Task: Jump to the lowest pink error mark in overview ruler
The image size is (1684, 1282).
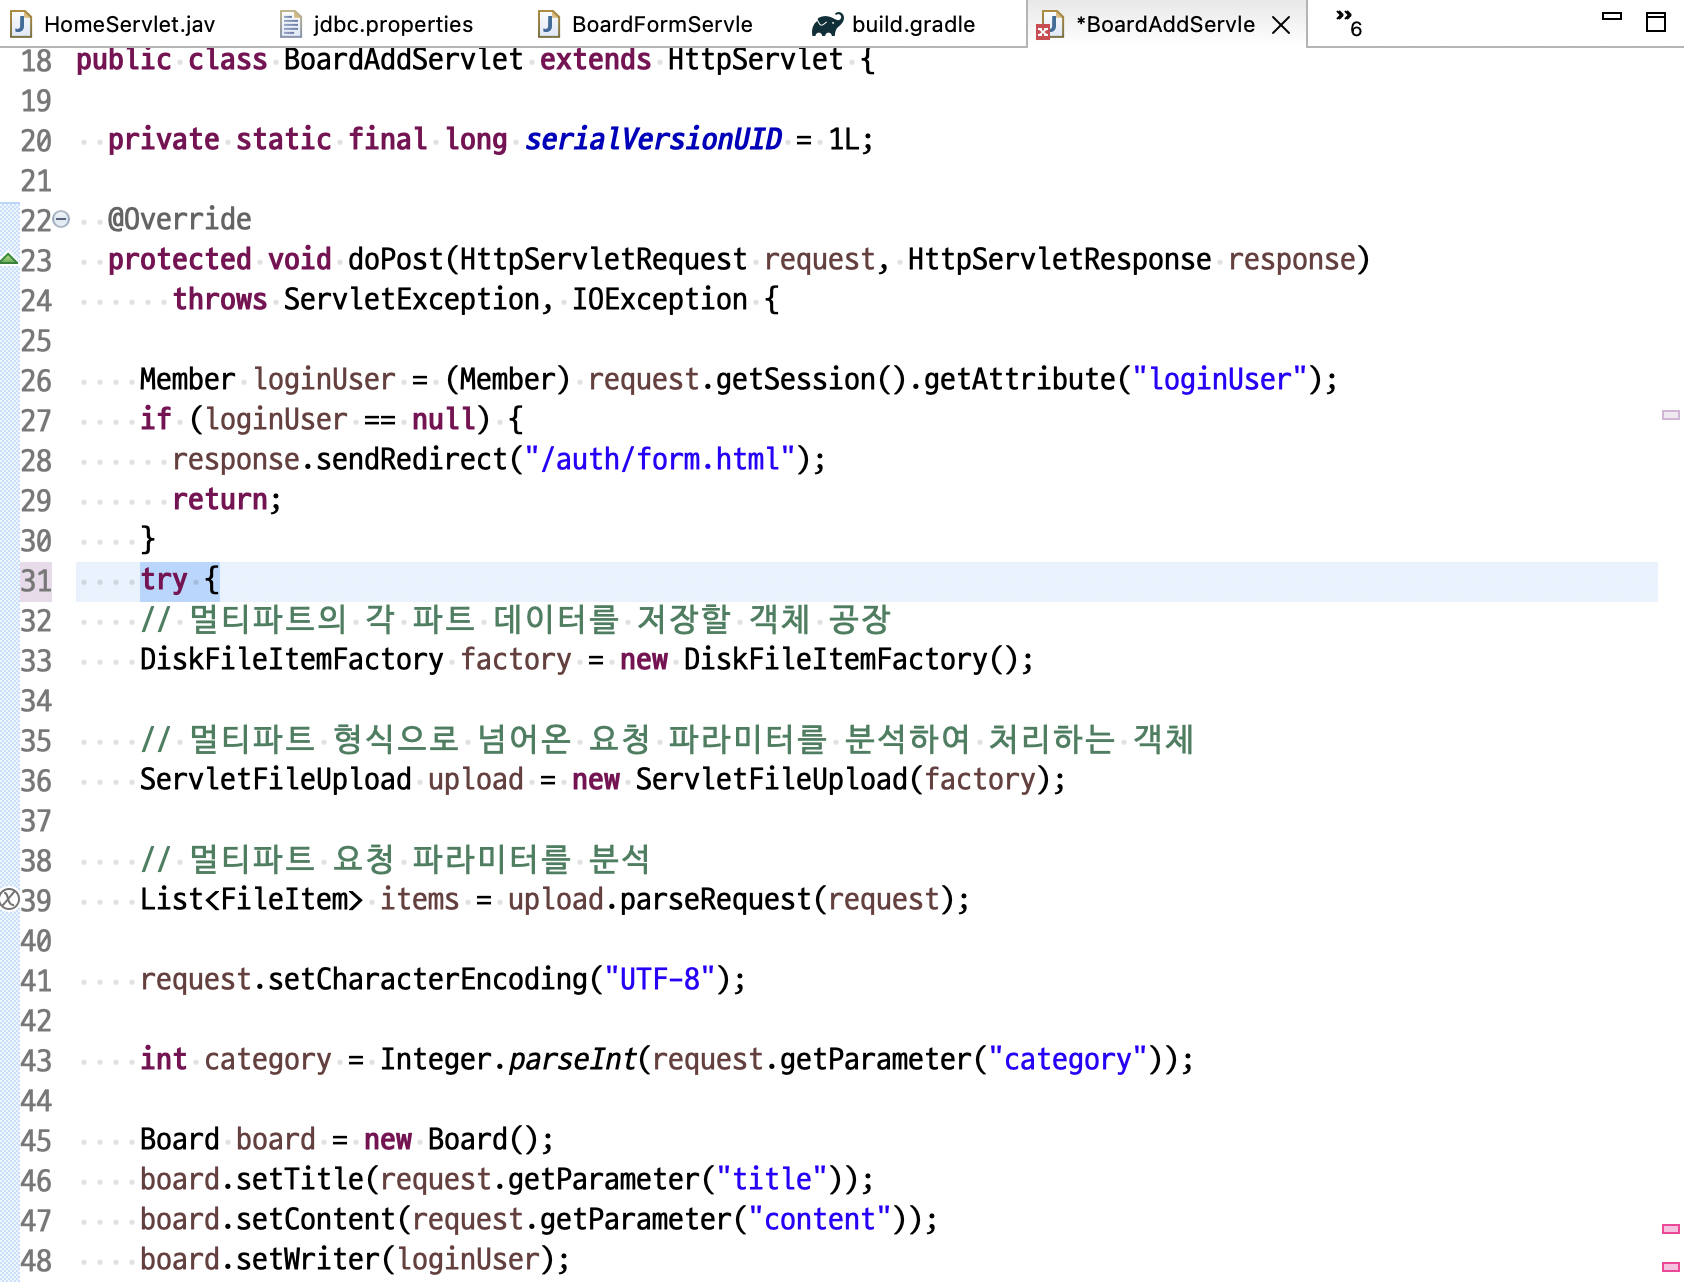Action: coord(1671,1266)
